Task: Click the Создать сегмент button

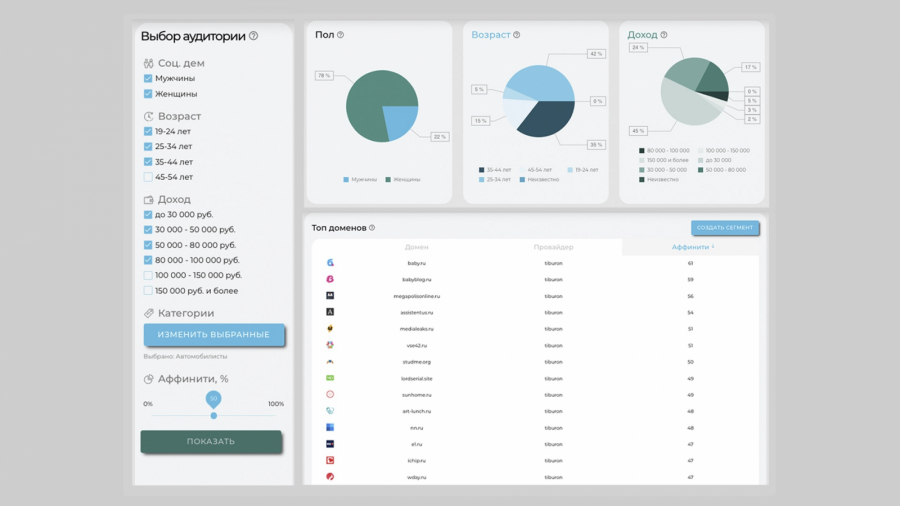Action: pyautogui.click(x=725, y=228)
